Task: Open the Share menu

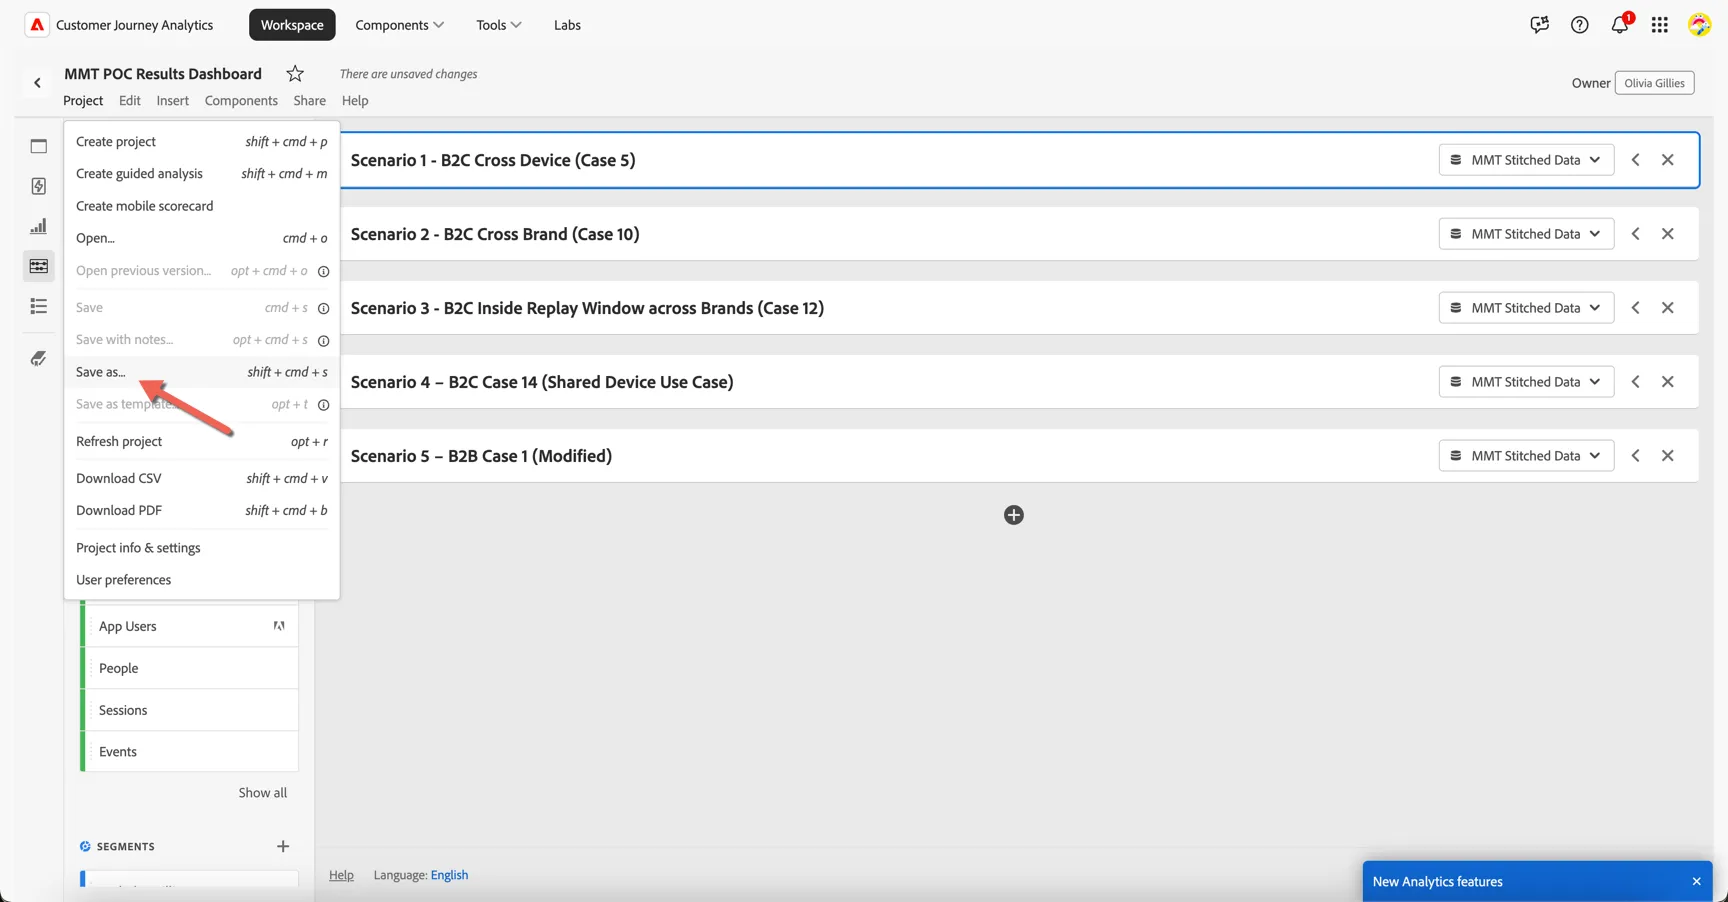Action: click(x=310, y=100)
